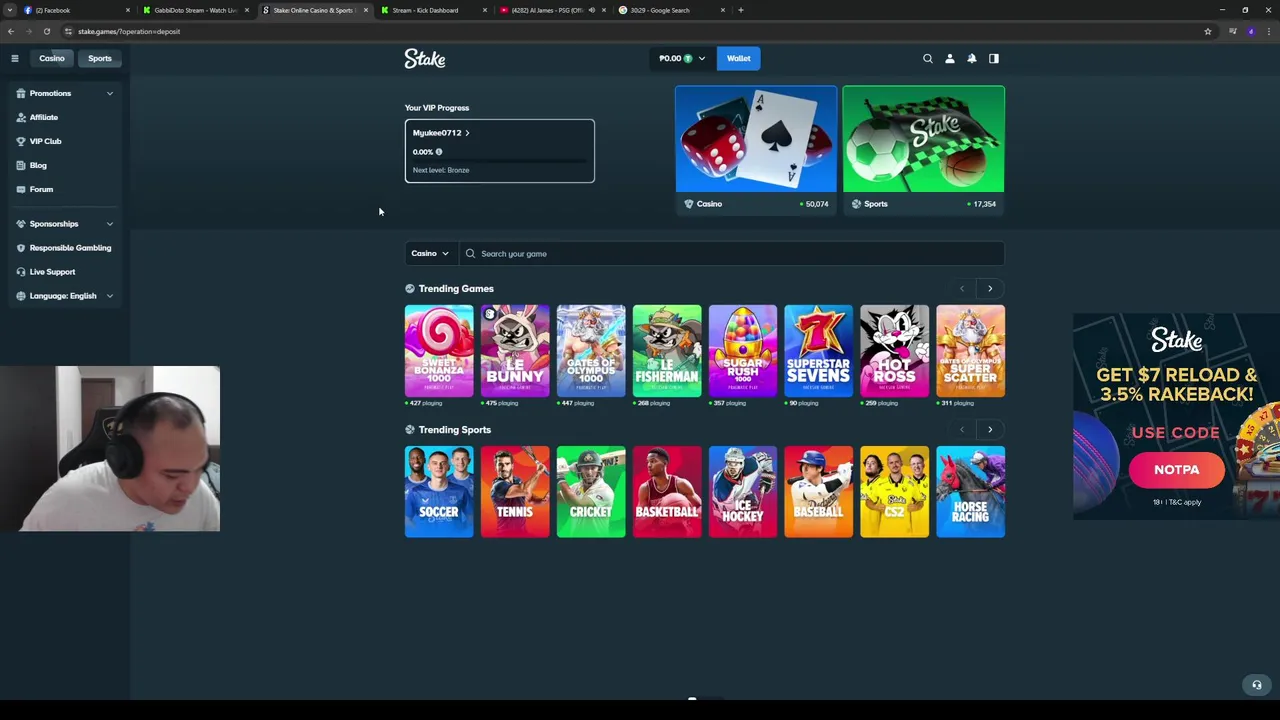
Task: Switch to GabbiDoto Stream tab
Action: coord(195,10)
